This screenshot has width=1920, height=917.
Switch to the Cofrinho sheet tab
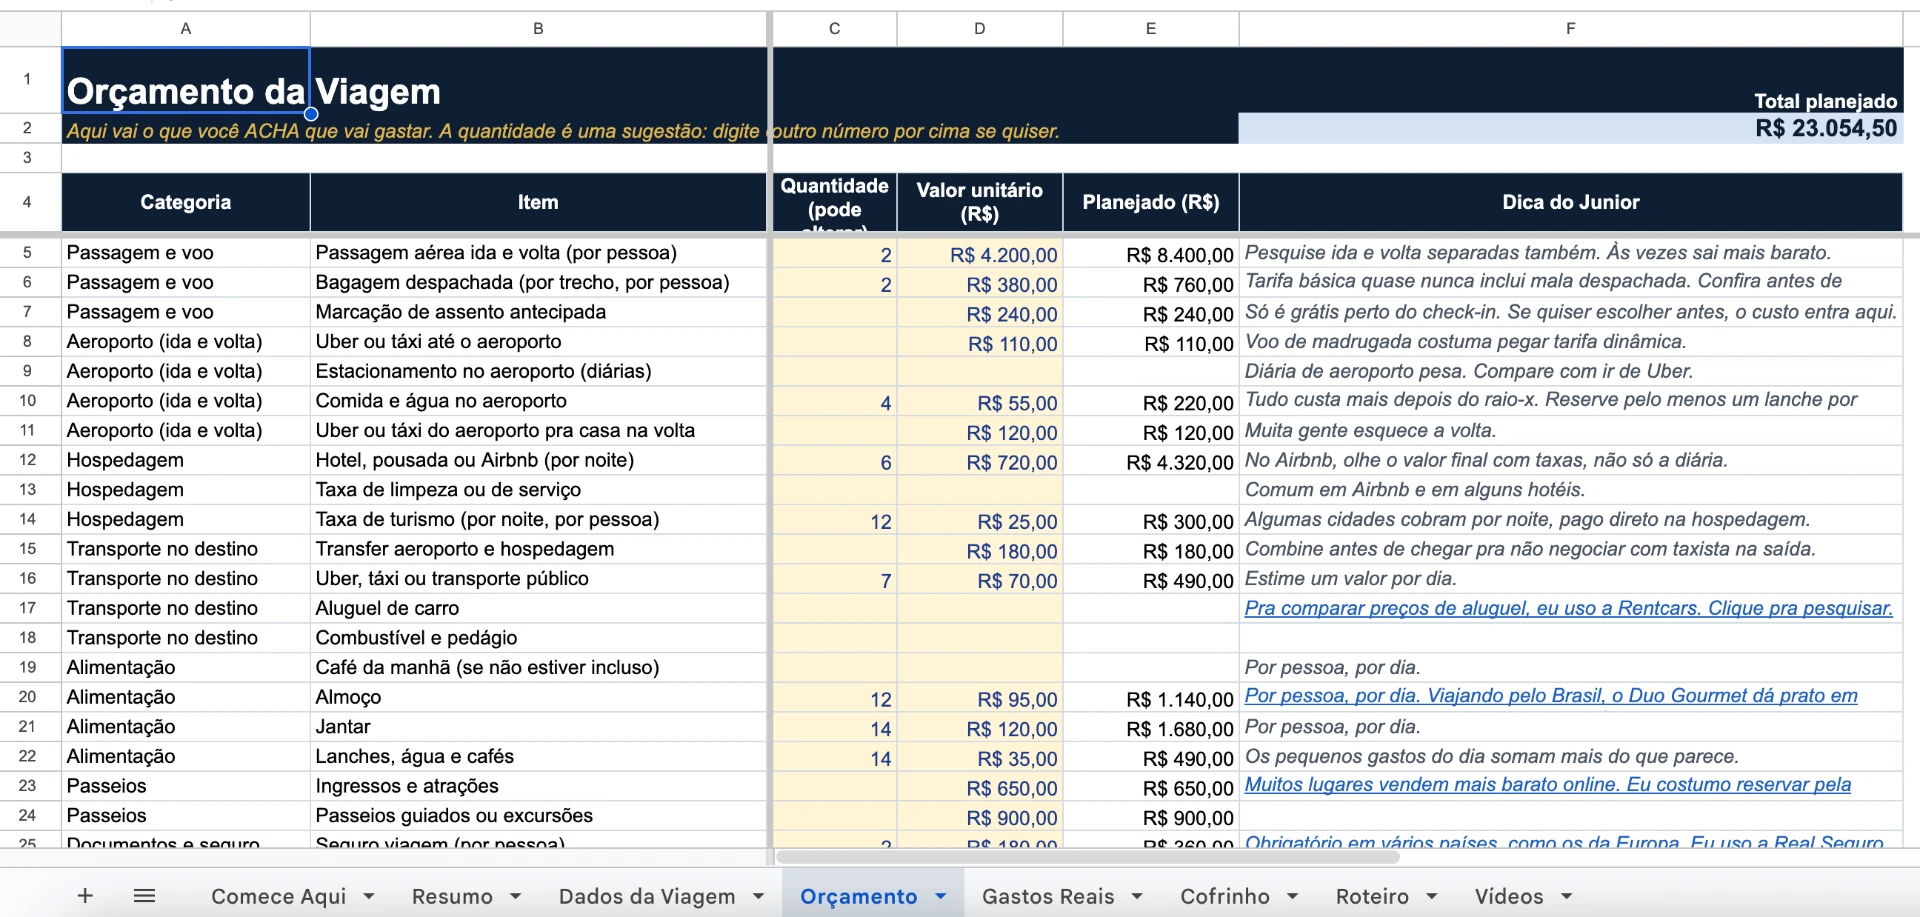1225,896
